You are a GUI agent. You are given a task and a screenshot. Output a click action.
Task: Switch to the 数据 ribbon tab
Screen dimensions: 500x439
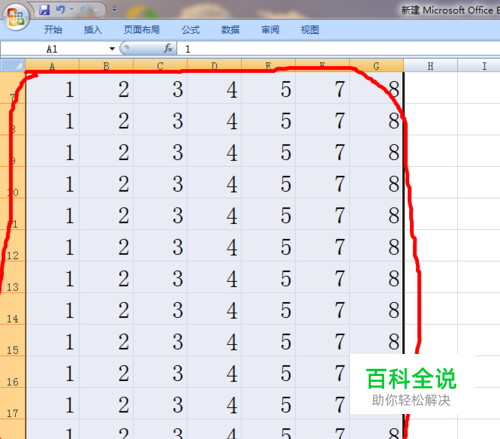[x=230, y=30]
